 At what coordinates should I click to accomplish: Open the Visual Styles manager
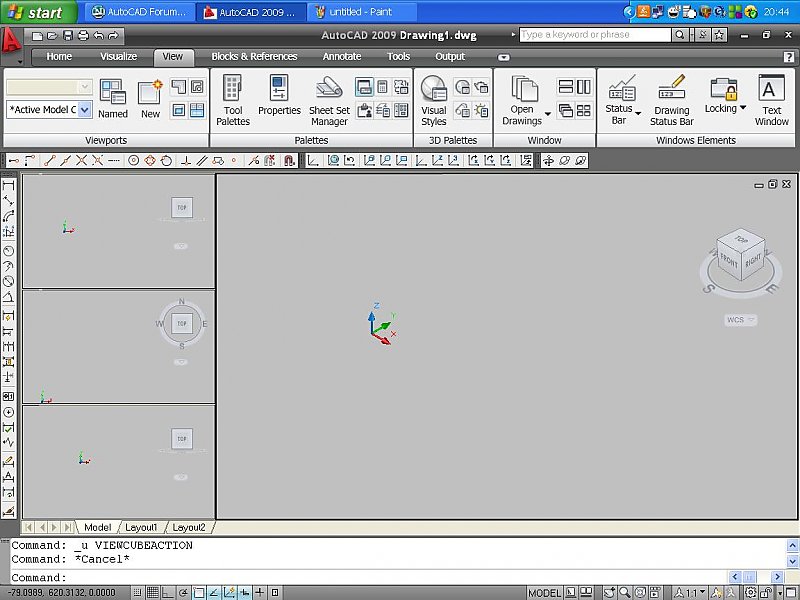[x=434, y=100]
